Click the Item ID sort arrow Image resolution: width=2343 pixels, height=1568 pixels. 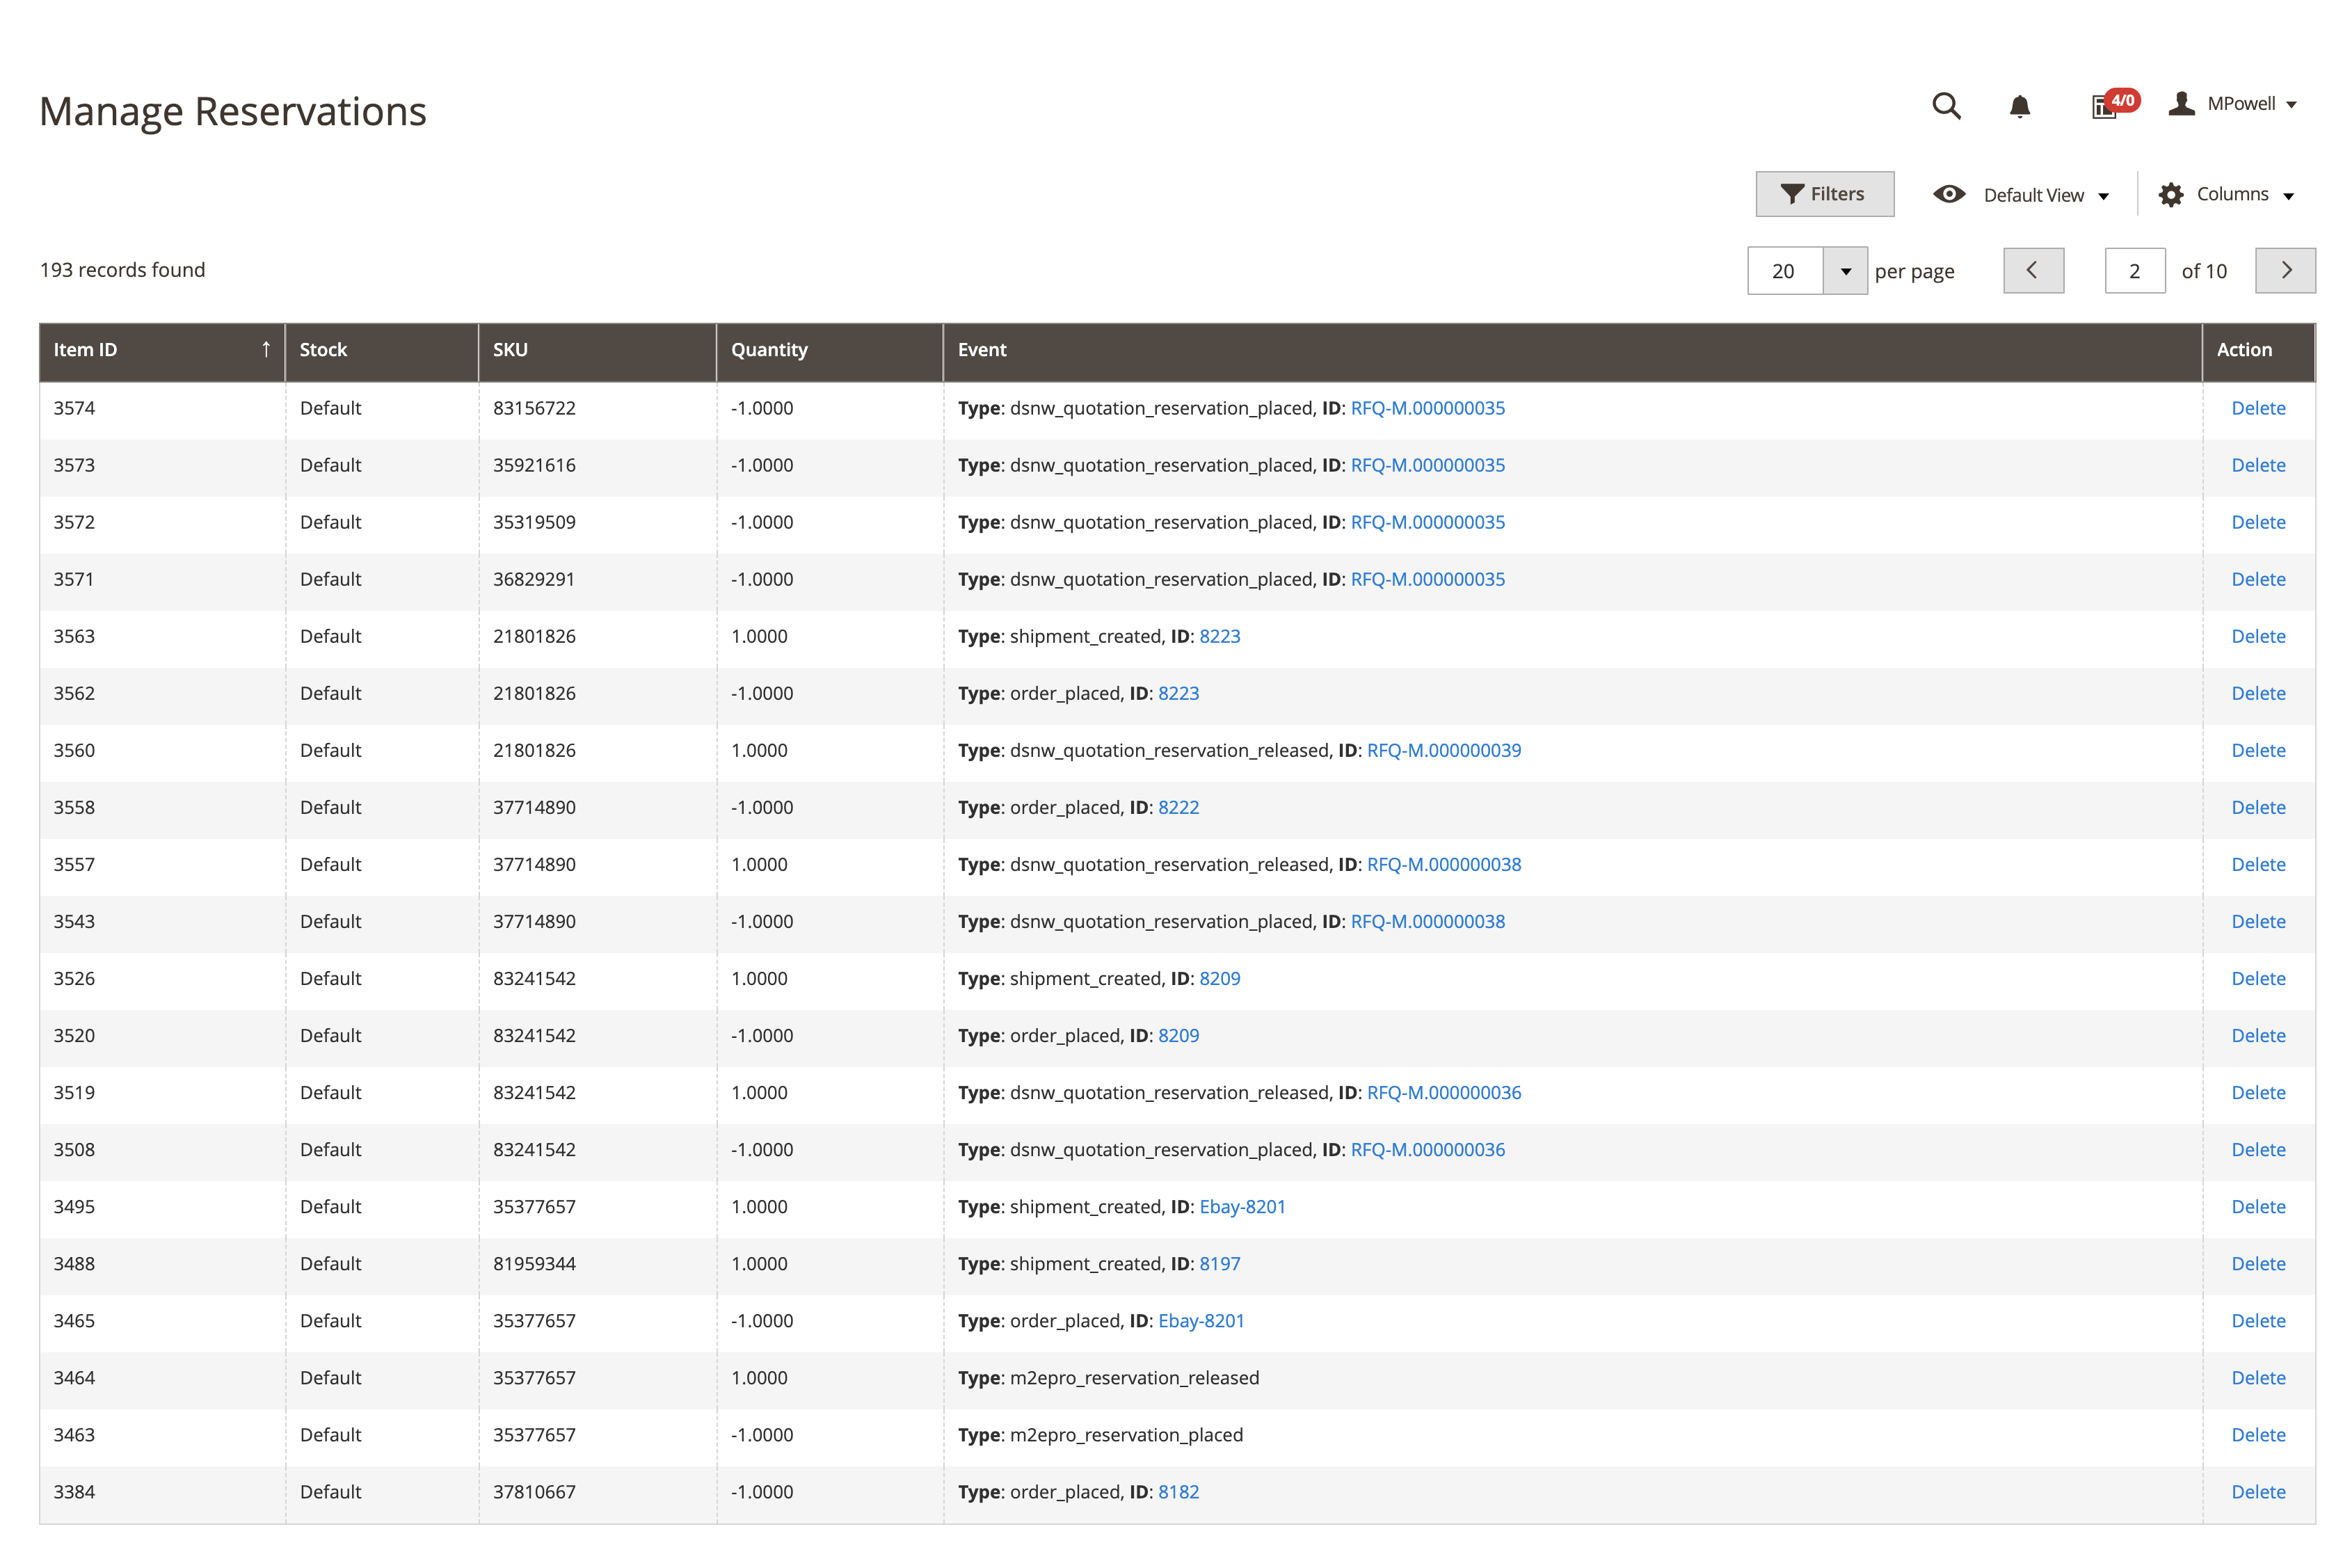coord(266,349)
